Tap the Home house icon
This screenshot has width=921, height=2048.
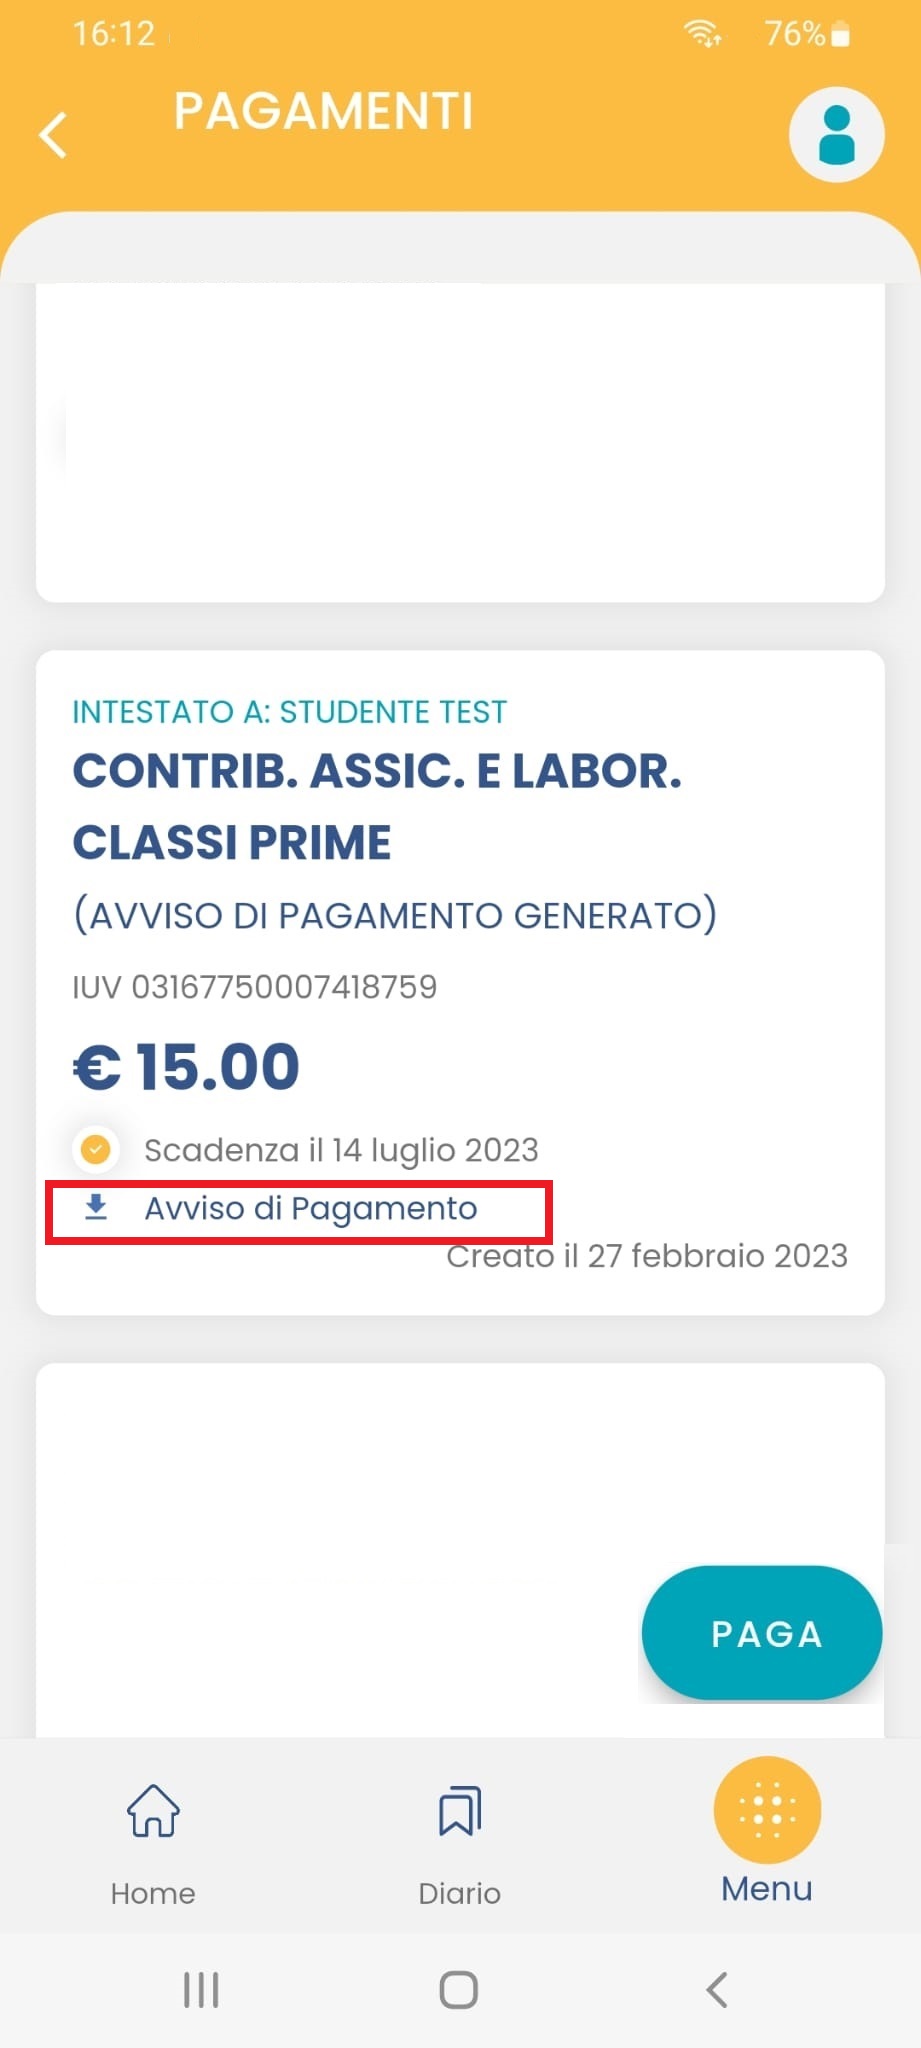point(153,1811)
